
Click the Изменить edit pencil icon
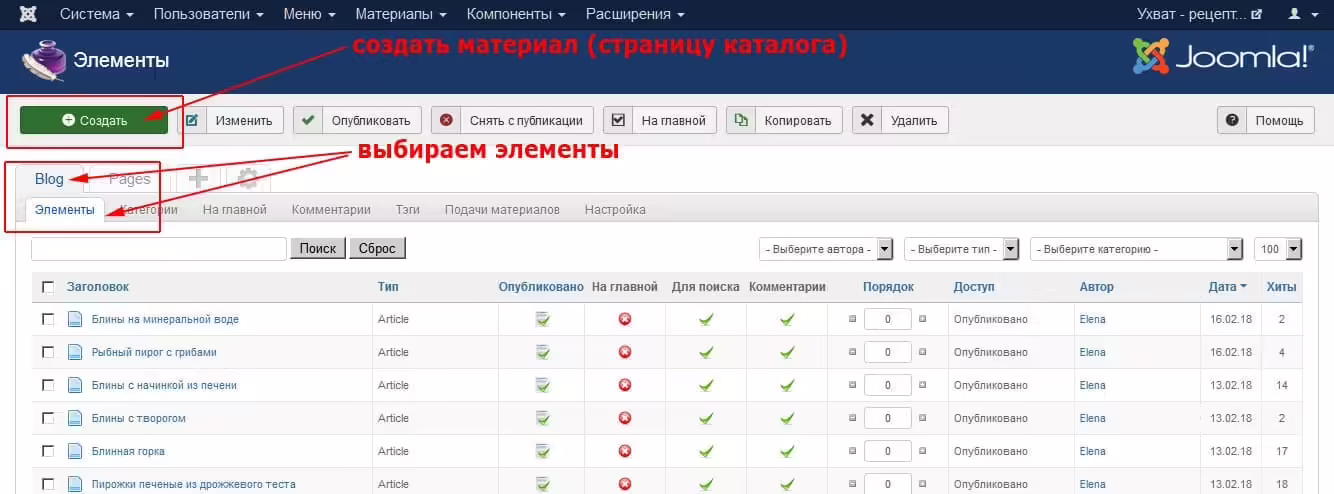(192, 120)
